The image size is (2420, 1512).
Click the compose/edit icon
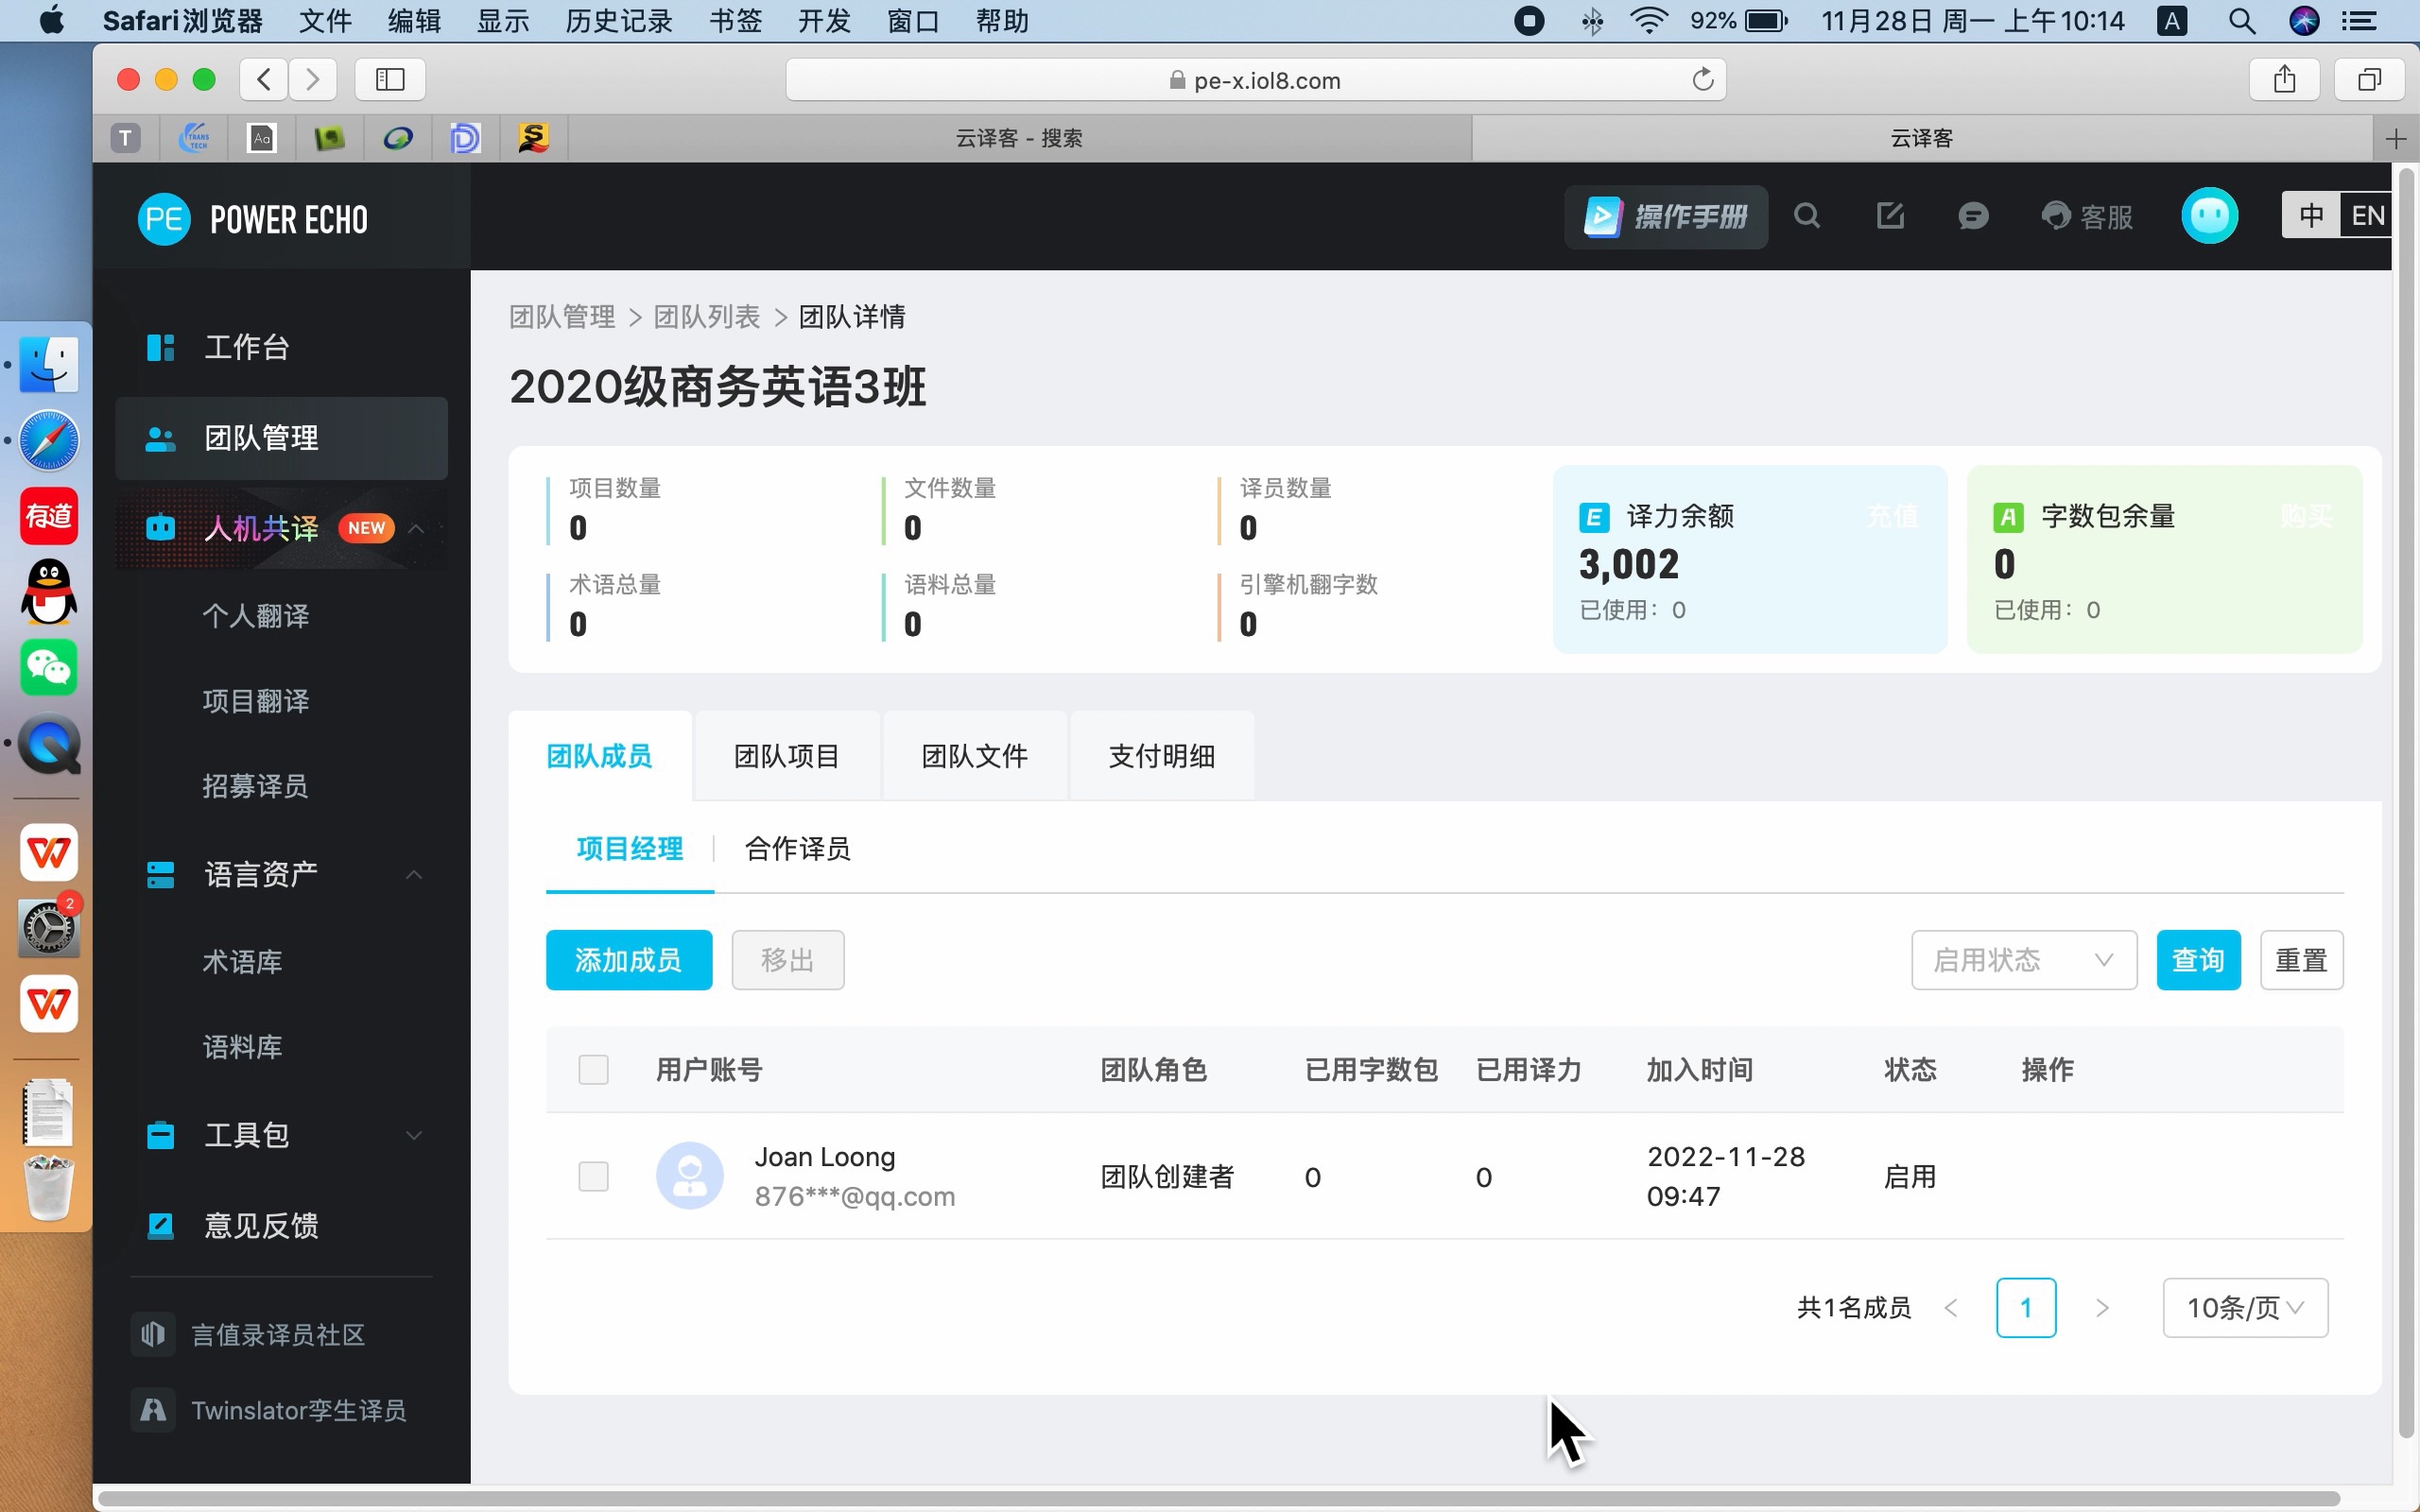tap(1891, 216)
